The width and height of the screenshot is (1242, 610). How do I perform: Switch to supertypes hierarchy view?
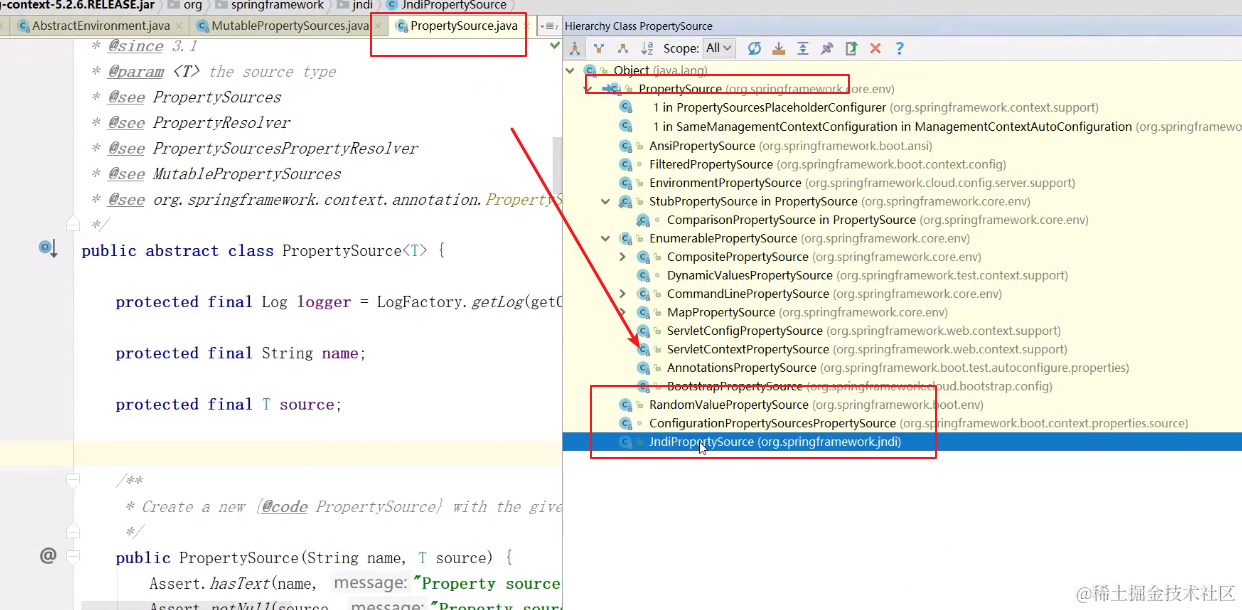coord(599,48)
